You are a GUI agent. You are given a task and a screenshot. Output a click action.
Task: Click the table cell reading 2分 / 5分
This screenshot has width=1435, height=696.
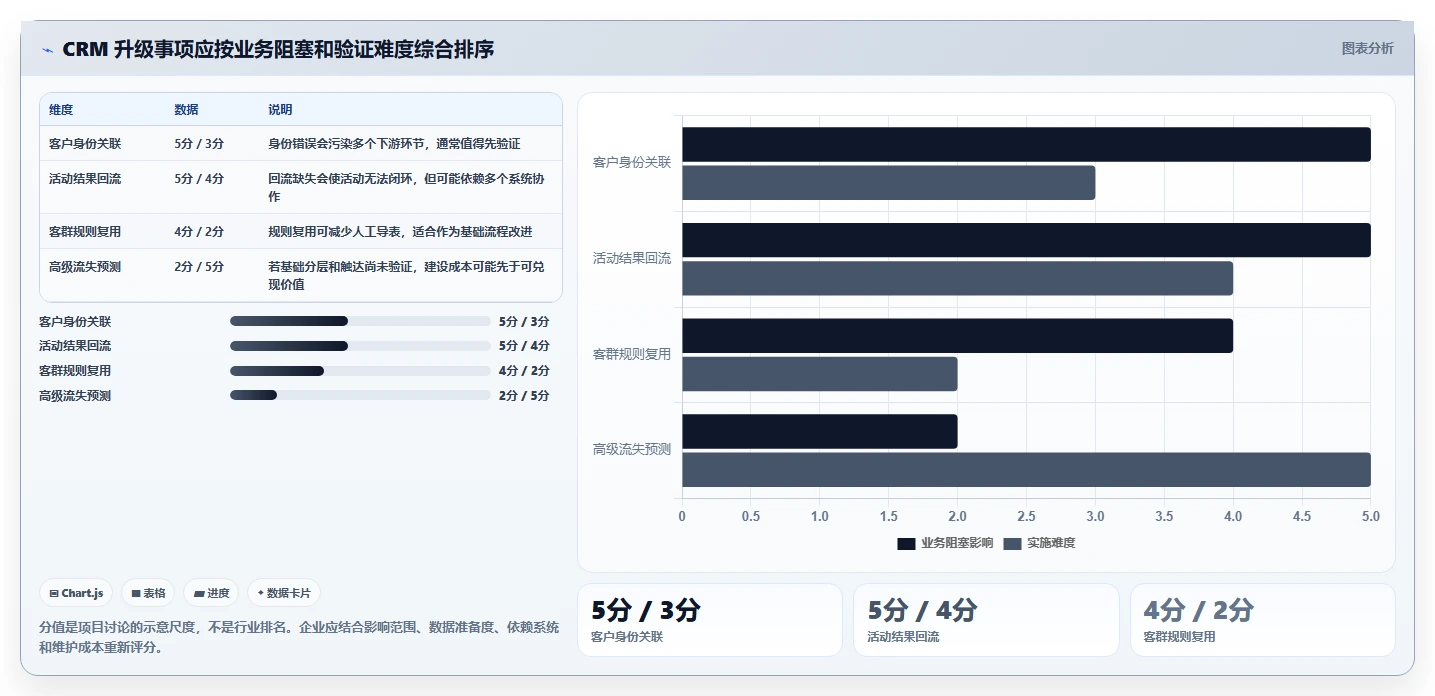tap(199, 267)
